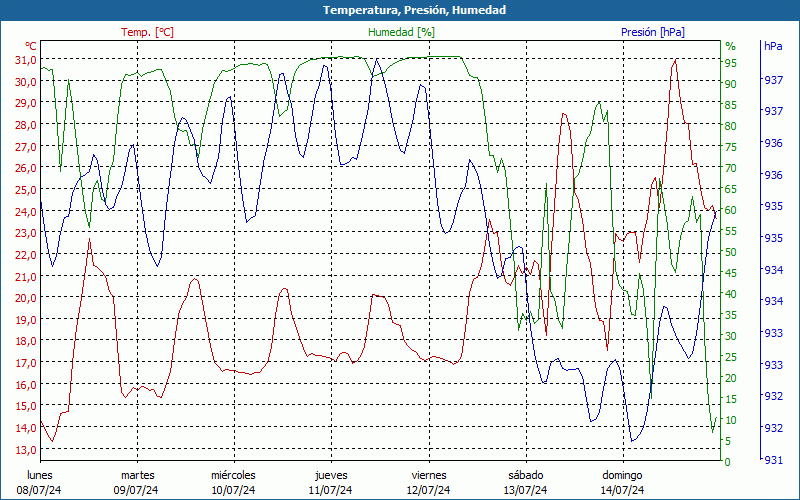Select the blue "Presión [hPa]" legend label

point(653,32)
